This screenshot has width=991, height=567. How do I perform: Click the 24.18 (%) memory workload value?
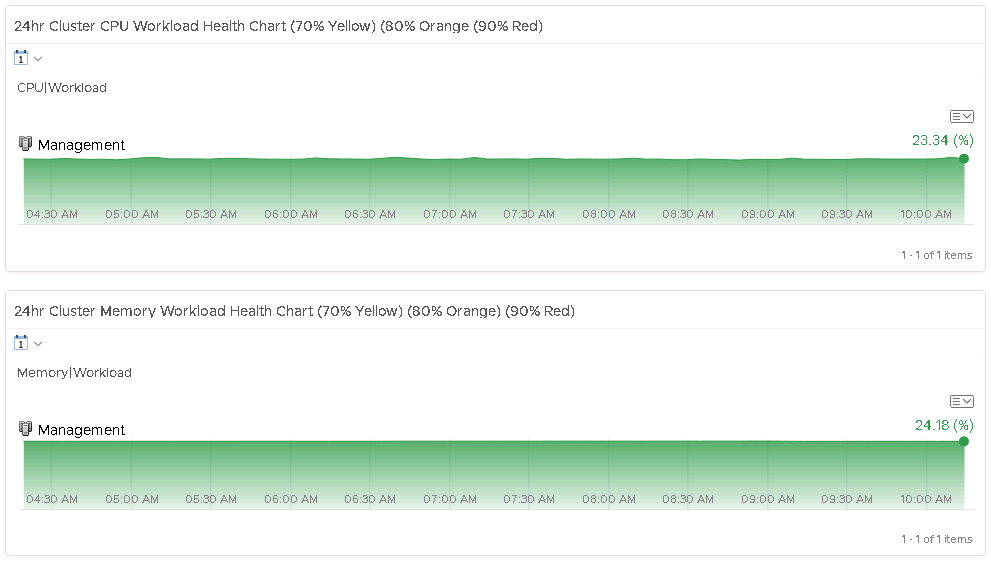(943, 425)
